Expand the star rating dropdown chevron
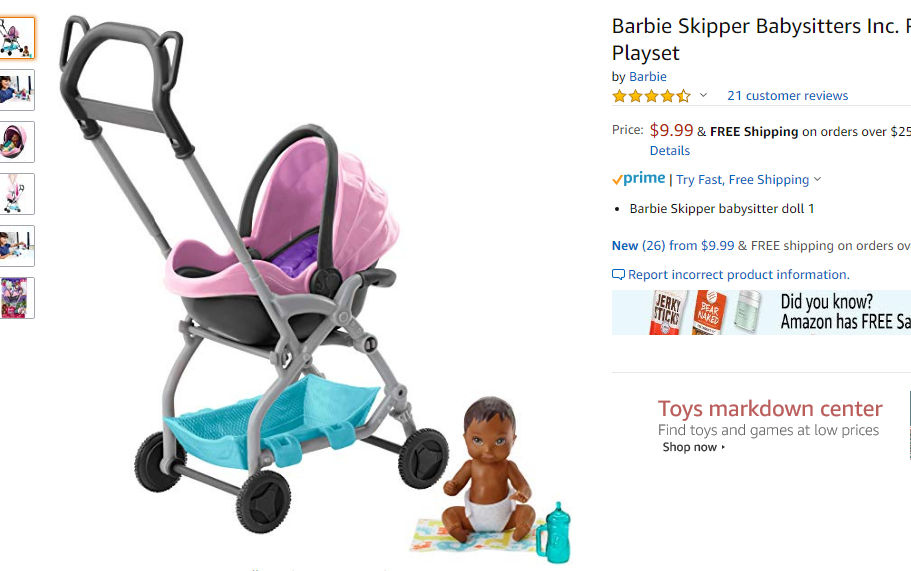Image resolution: width=911 pixels, height=571 pixels. point(703,95)
